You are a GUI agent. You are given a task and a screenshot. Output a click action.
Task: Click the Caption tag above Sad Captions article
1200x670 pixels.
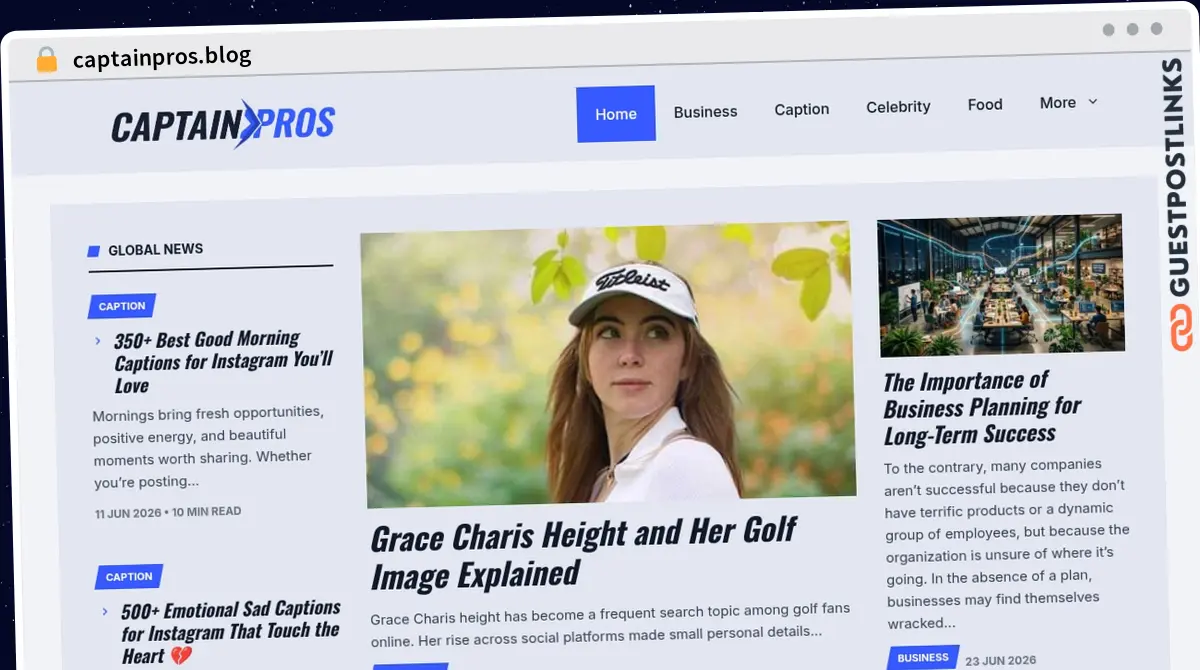tap(129, 577)
